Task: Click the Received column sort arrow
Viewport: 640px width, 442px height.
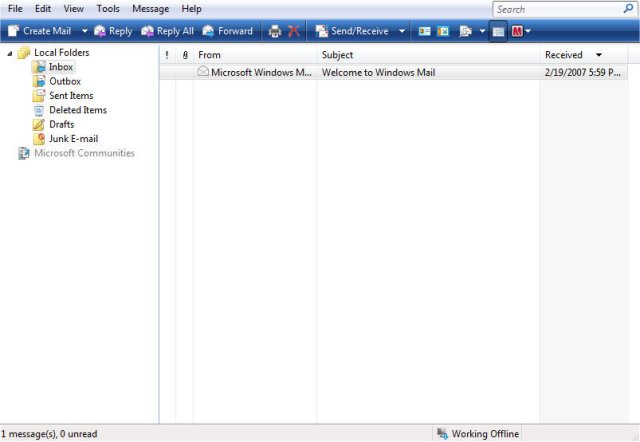Action: click(599, 55)
